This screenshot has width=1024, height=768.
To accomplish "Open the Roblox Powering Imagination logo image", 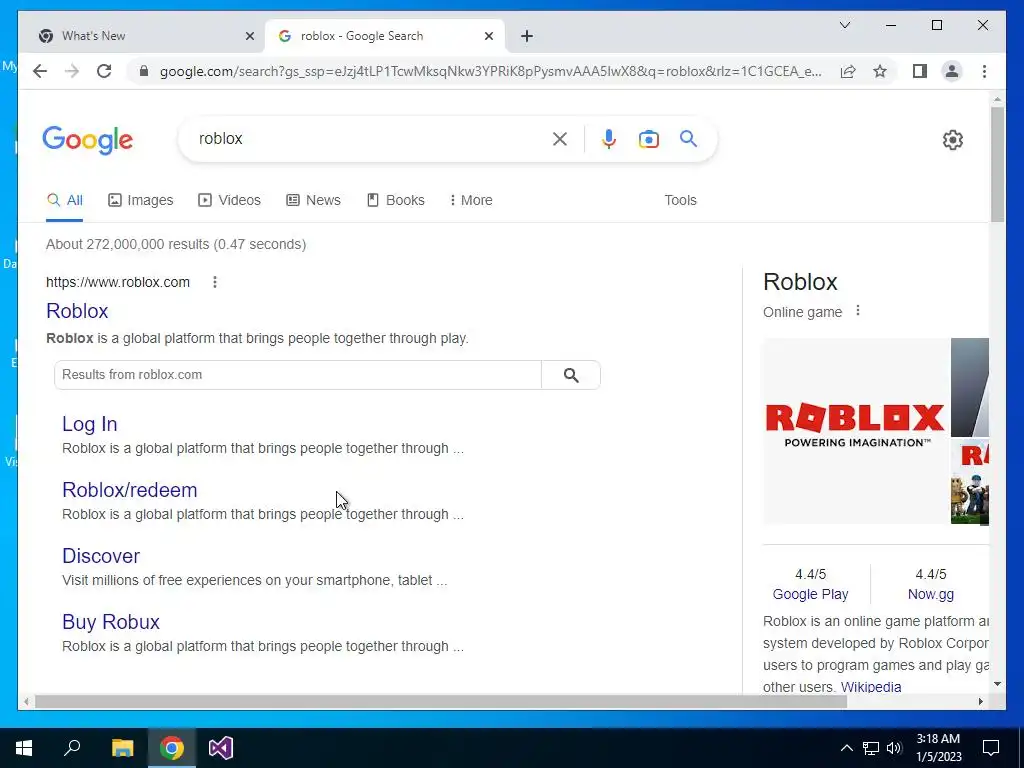I will (x=856, y=431).
